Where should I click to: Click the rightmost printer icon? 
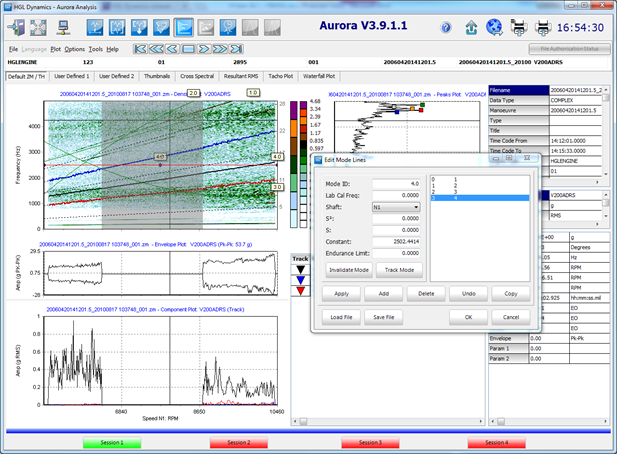543,28
